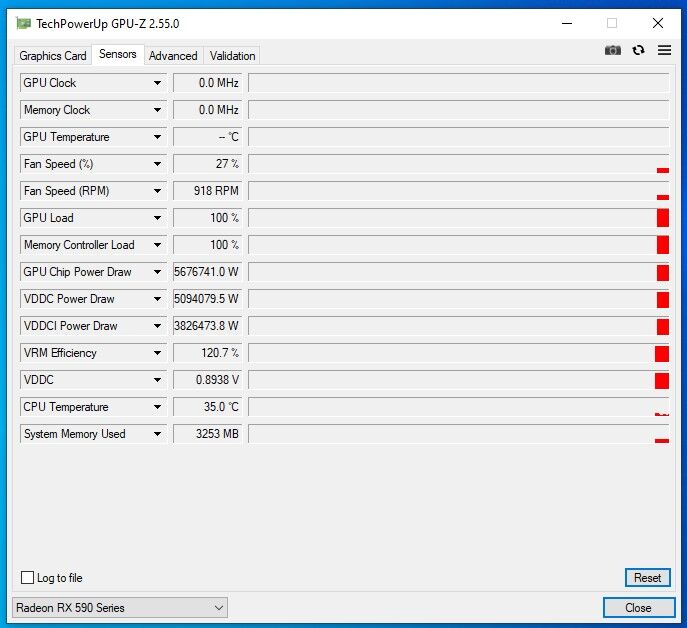Click the System Memory Used graph
The height and width of the screenshot is (628, 687).
pos(459,434)
